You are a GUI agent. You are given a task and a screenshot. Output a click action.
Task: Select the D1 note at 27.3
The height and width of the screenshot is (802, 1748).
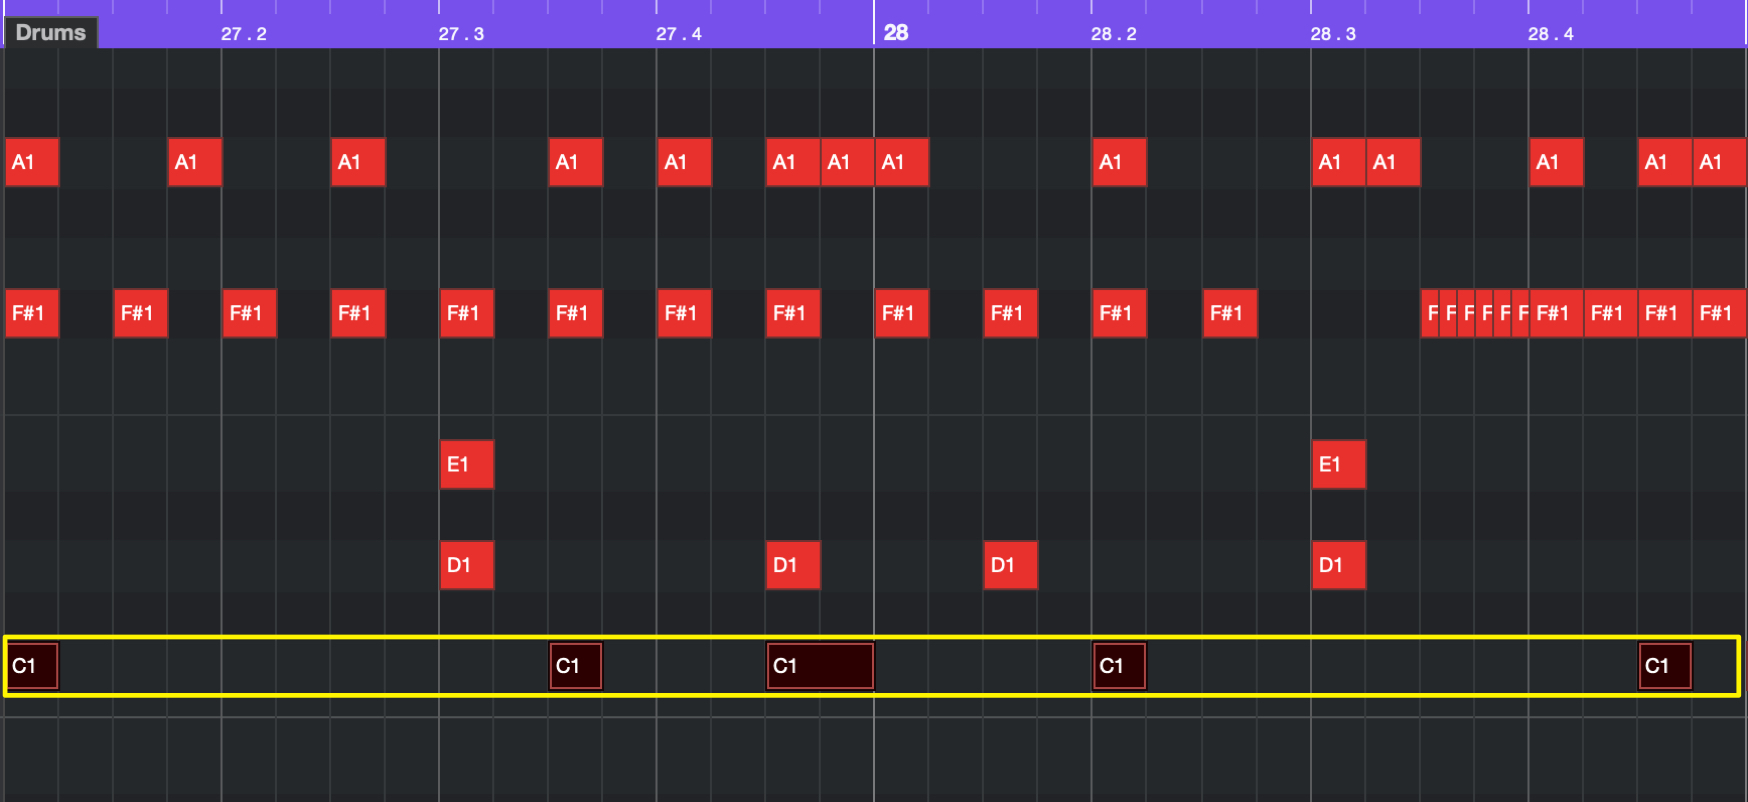[x=467, y=565]
